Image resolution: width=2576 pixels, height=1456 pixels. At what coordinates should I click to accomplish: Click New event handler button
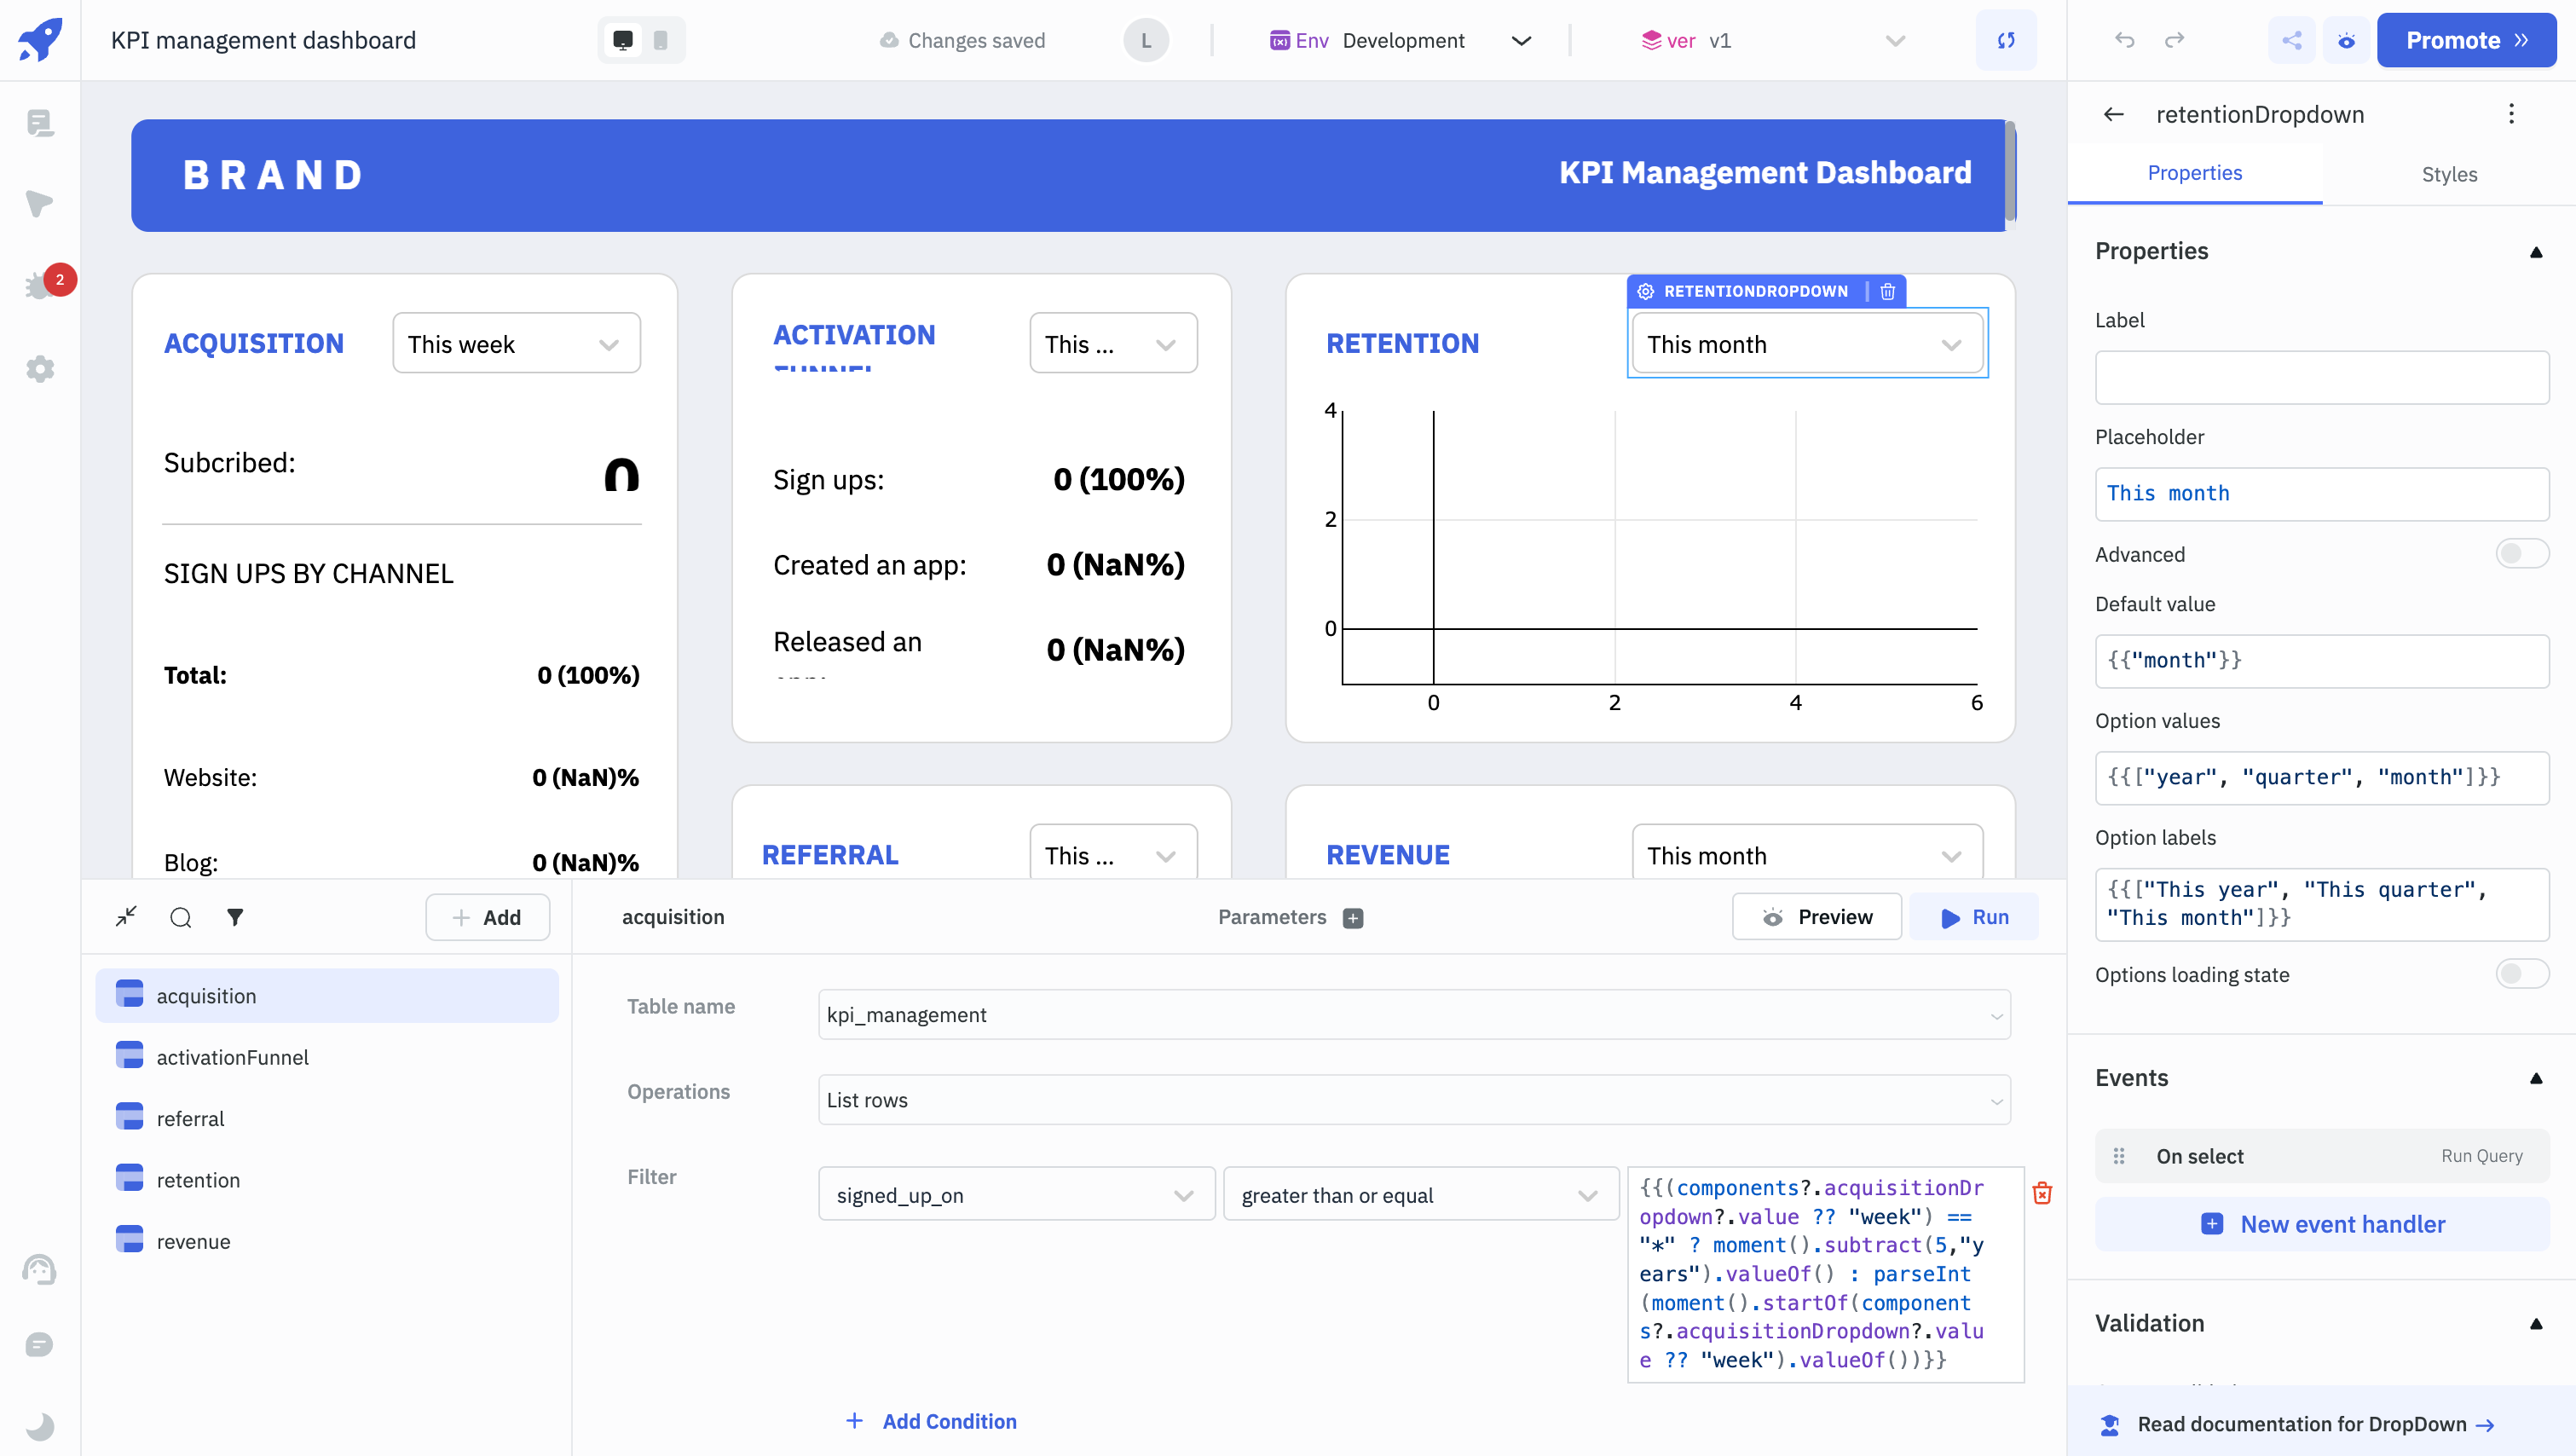point(2323,1222)
